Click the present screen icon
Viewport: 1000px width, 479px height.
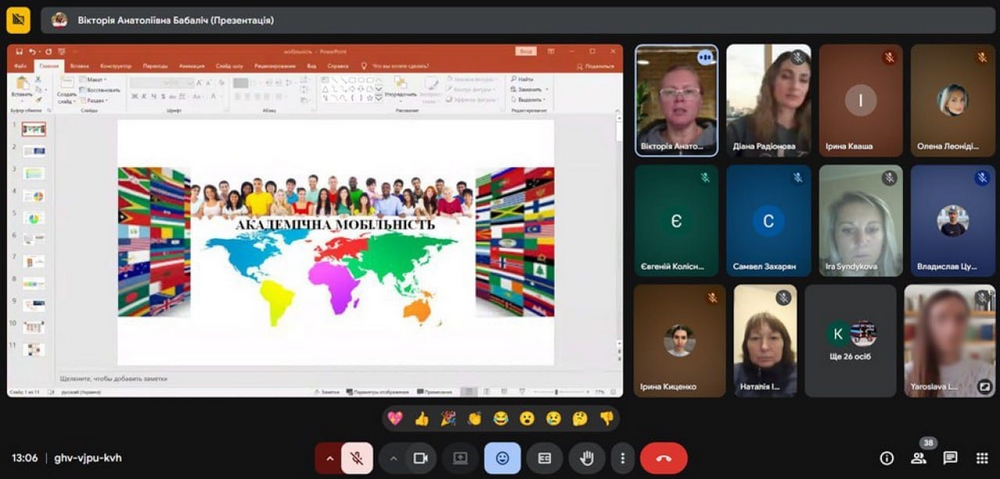coord(460,458)
